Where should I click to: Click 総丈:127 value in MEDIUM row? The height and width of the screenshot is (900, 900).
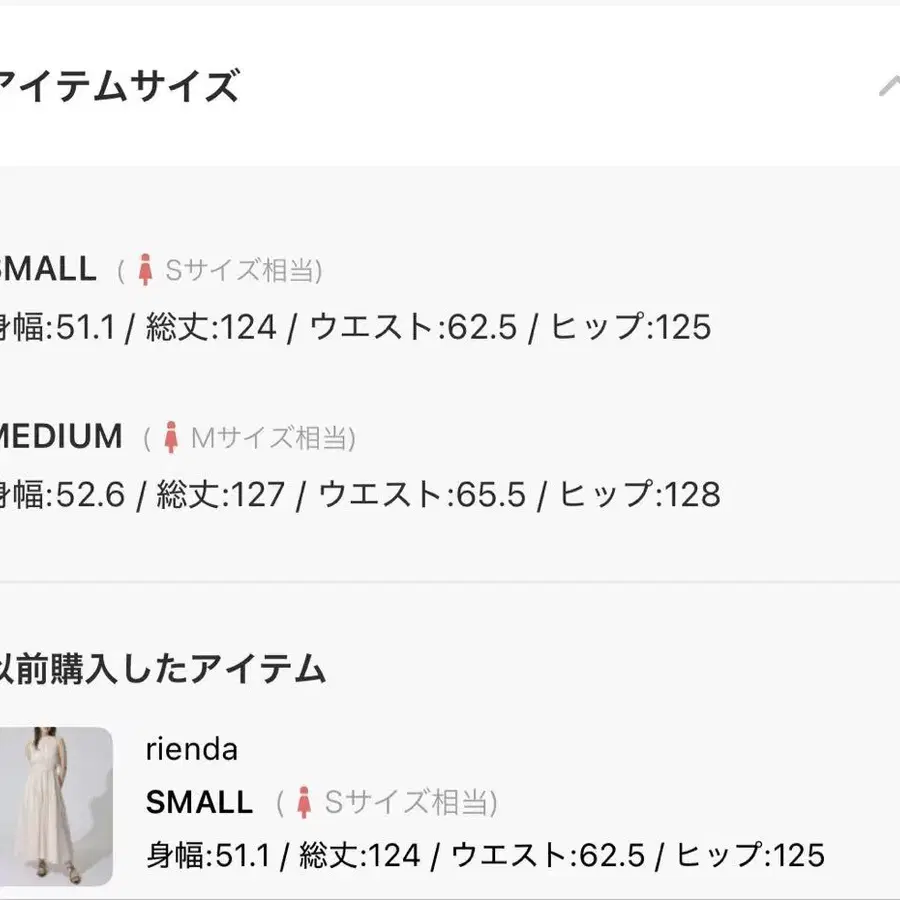221,495
